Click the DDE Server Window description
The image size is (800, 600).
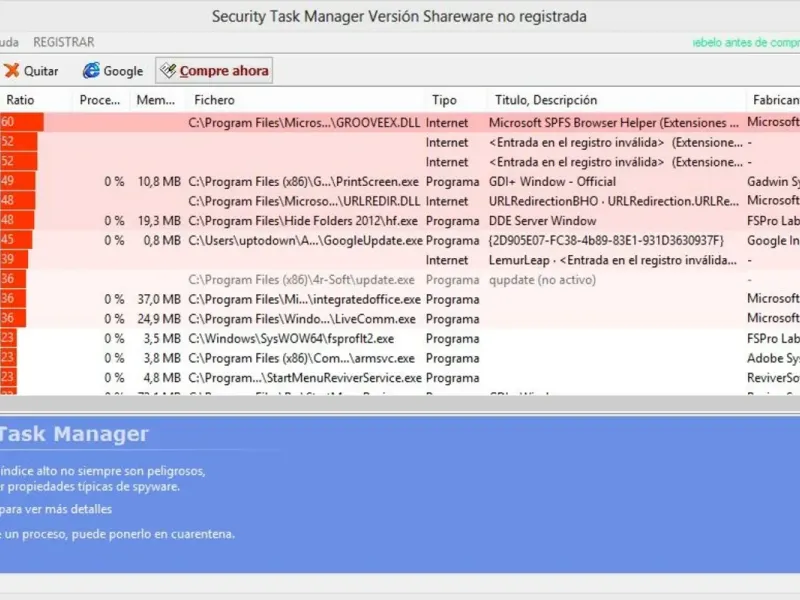542,221
